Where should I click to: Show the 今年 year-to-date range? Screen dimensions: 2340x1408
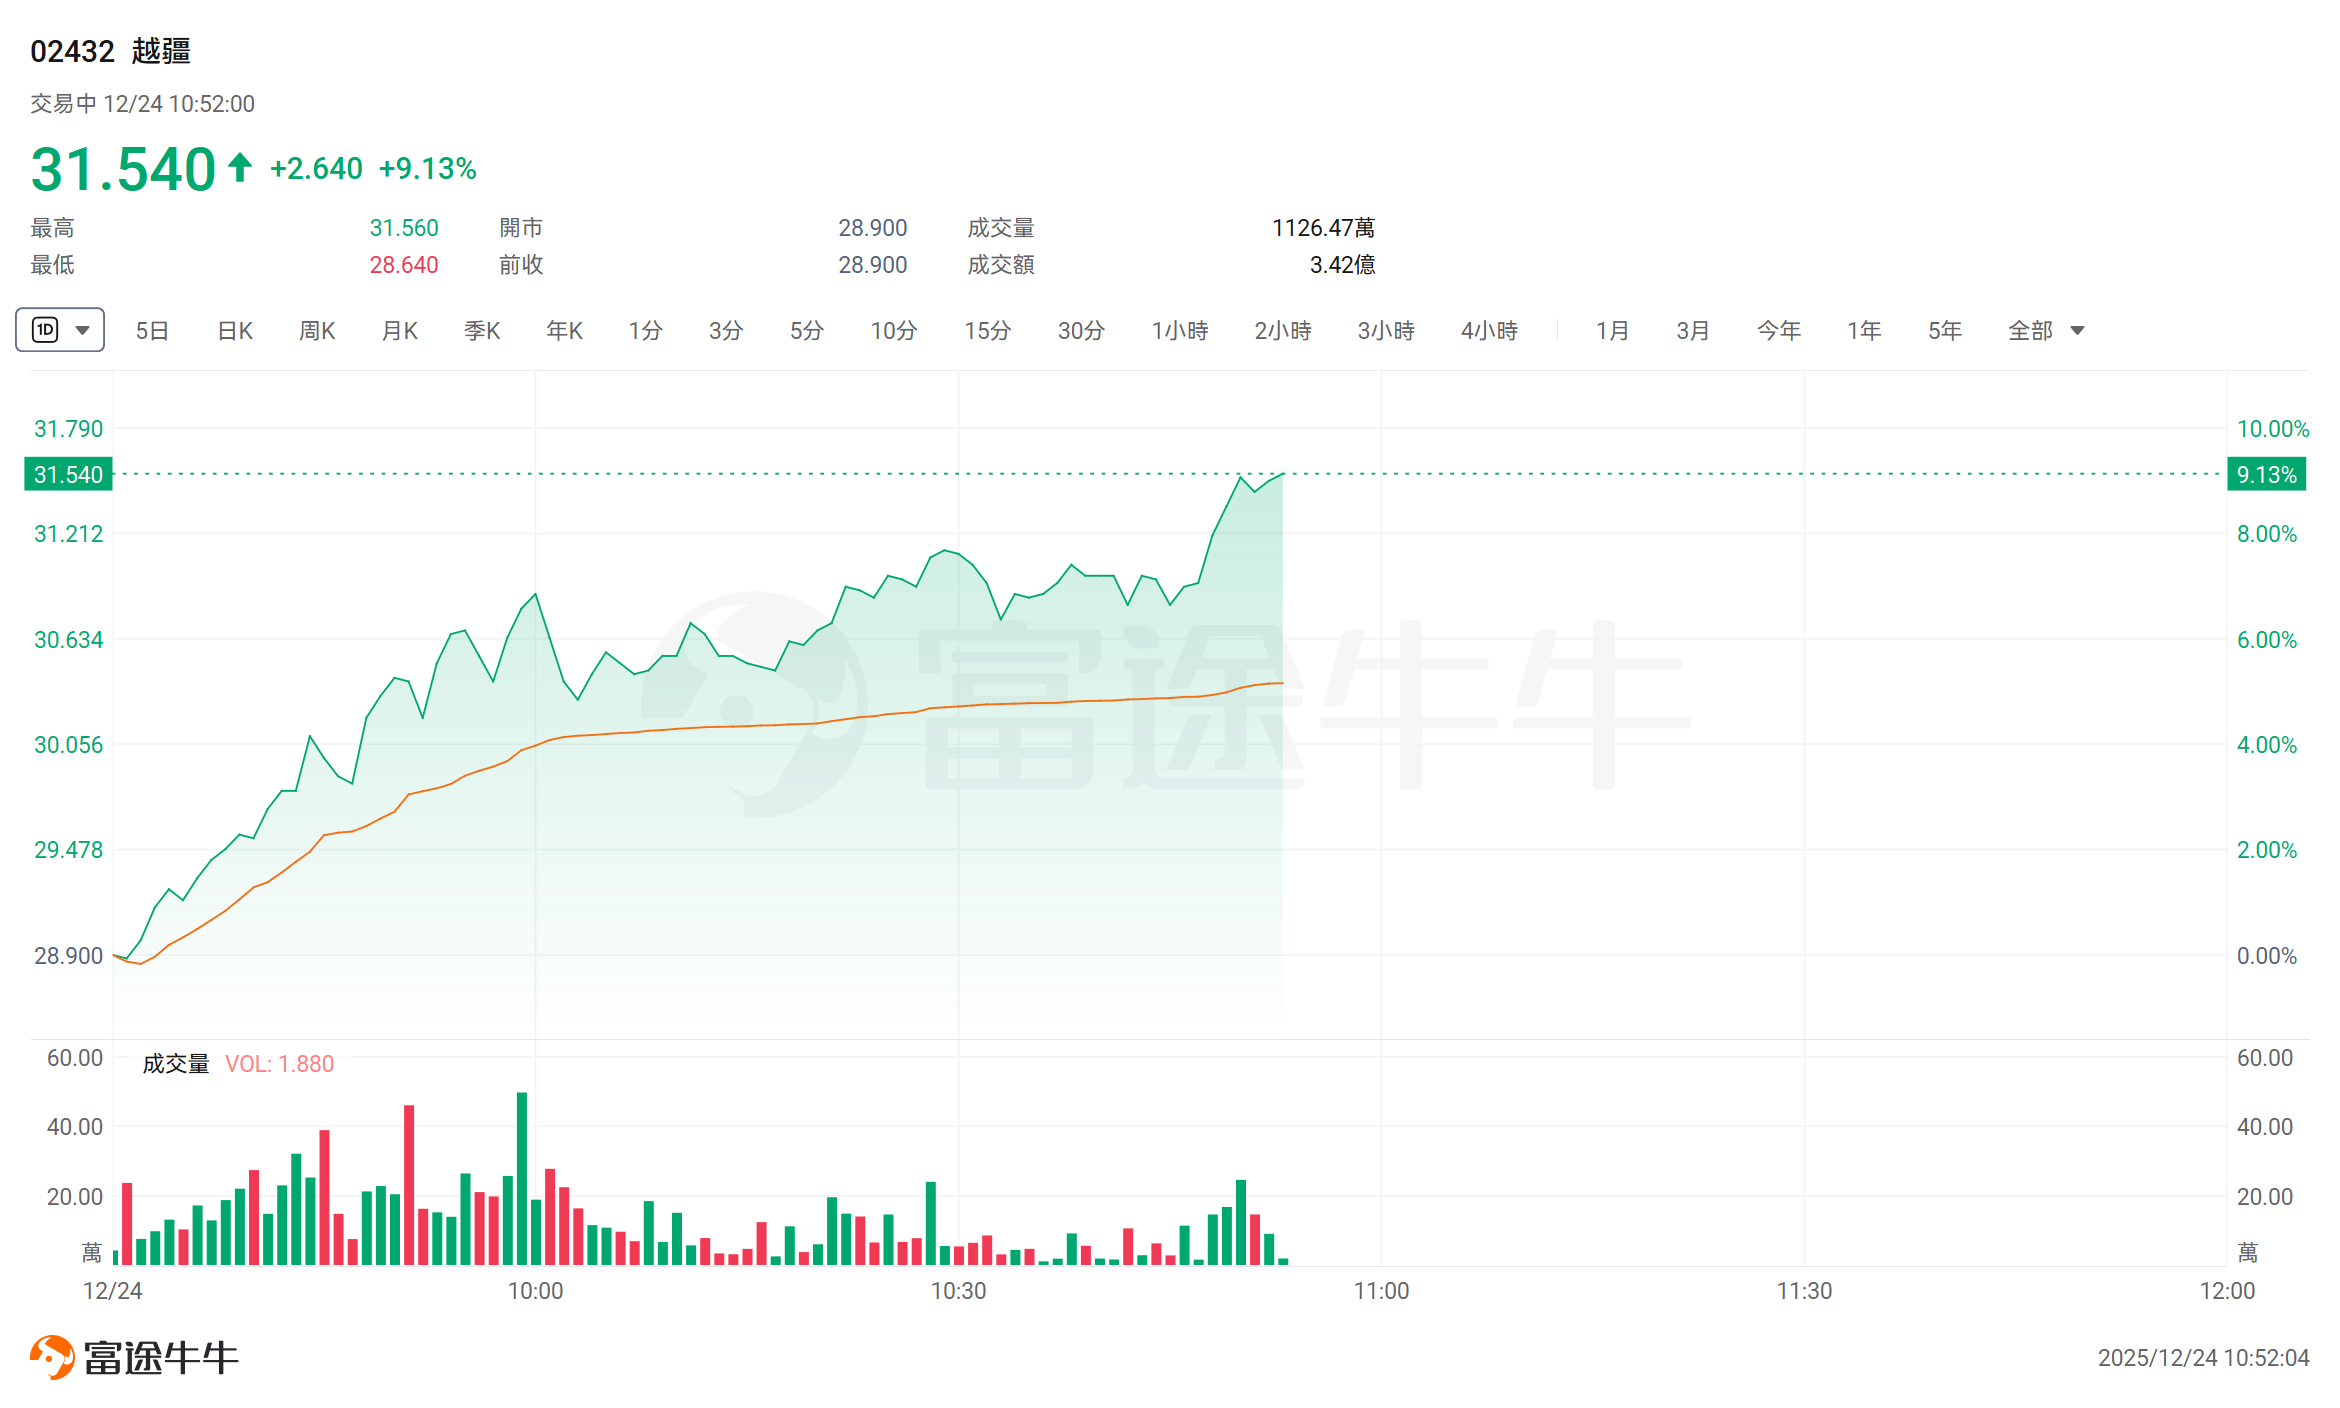coord(1778,331)
